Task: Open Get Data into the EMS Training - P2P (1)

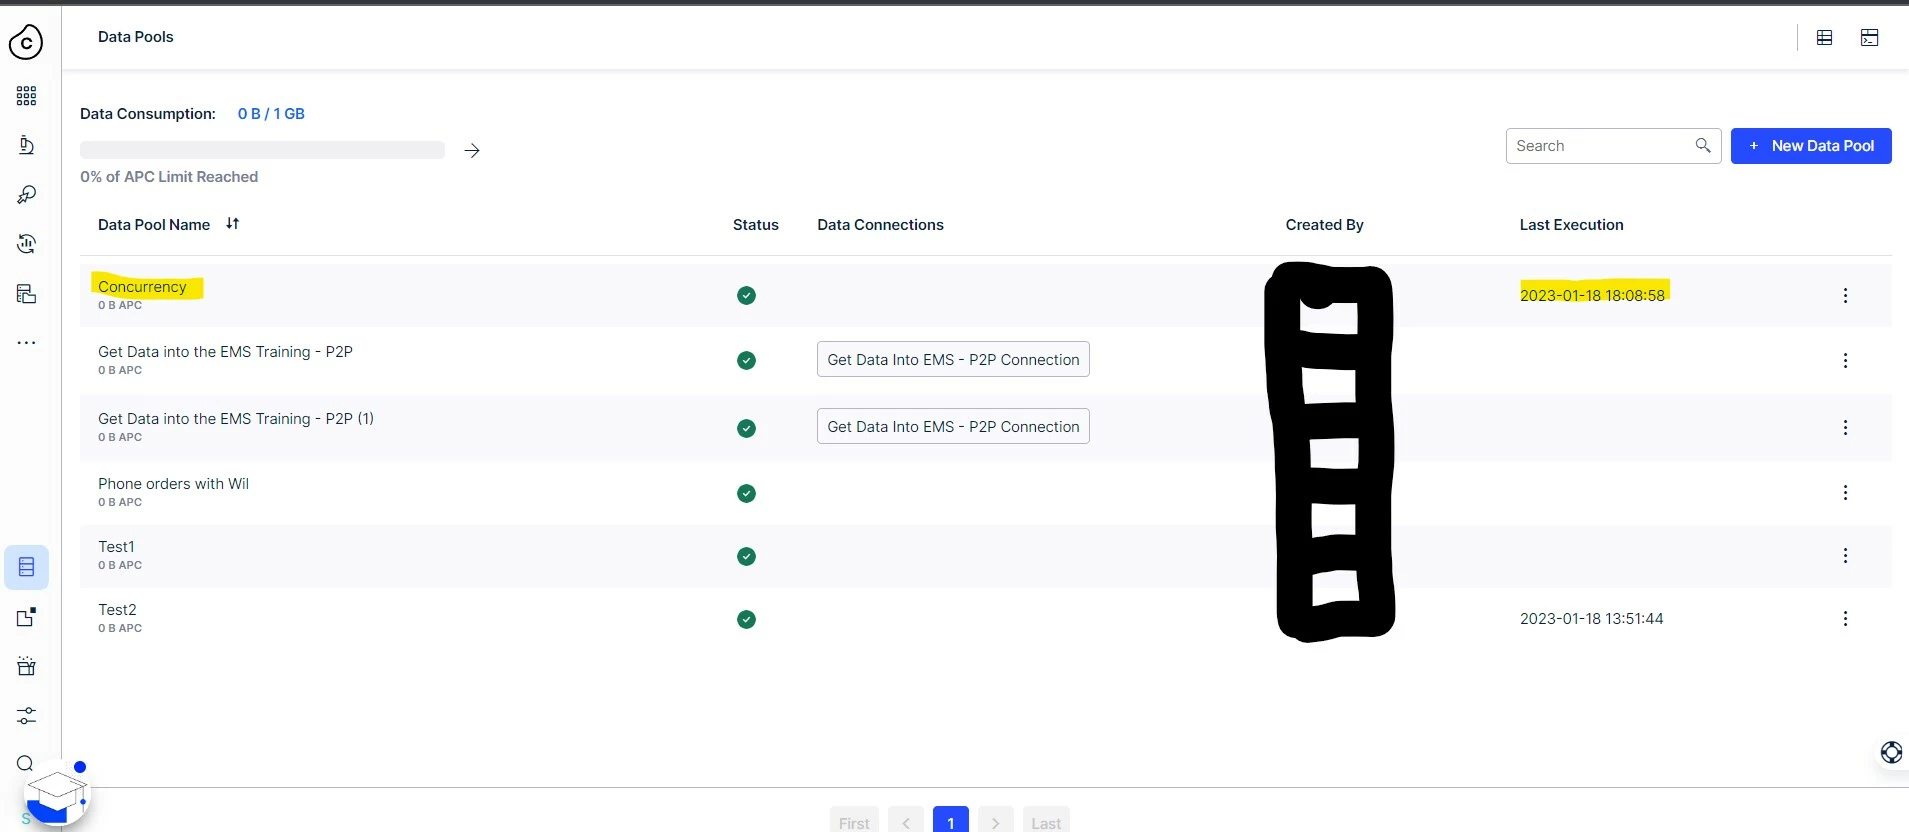Action: tap(236, 419)
